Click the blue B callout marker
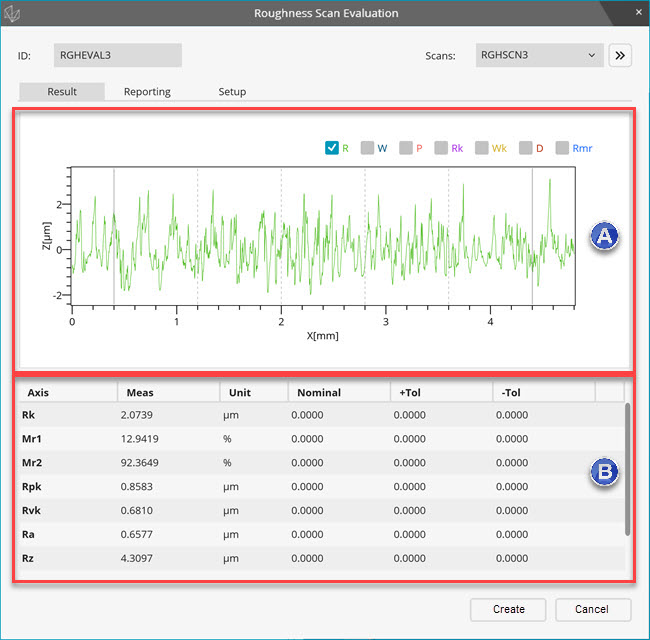650x640 pixels. pyautogui.click(x=603, y=473)
